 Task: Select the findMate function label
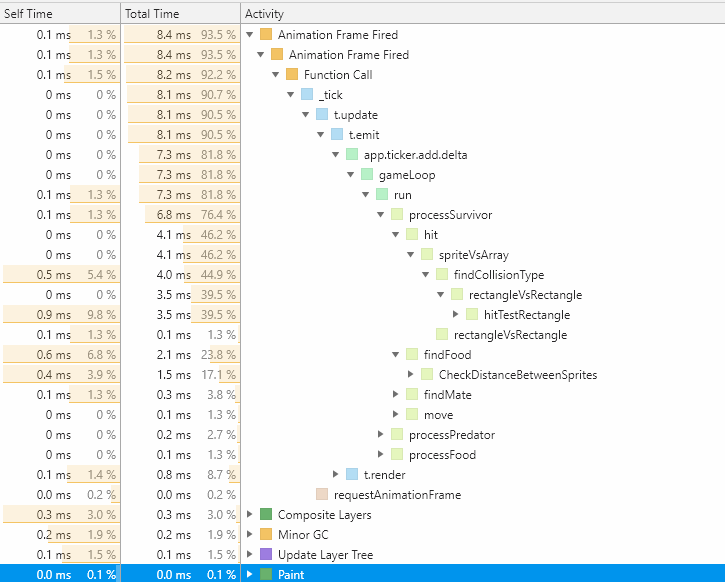point(447,395)
